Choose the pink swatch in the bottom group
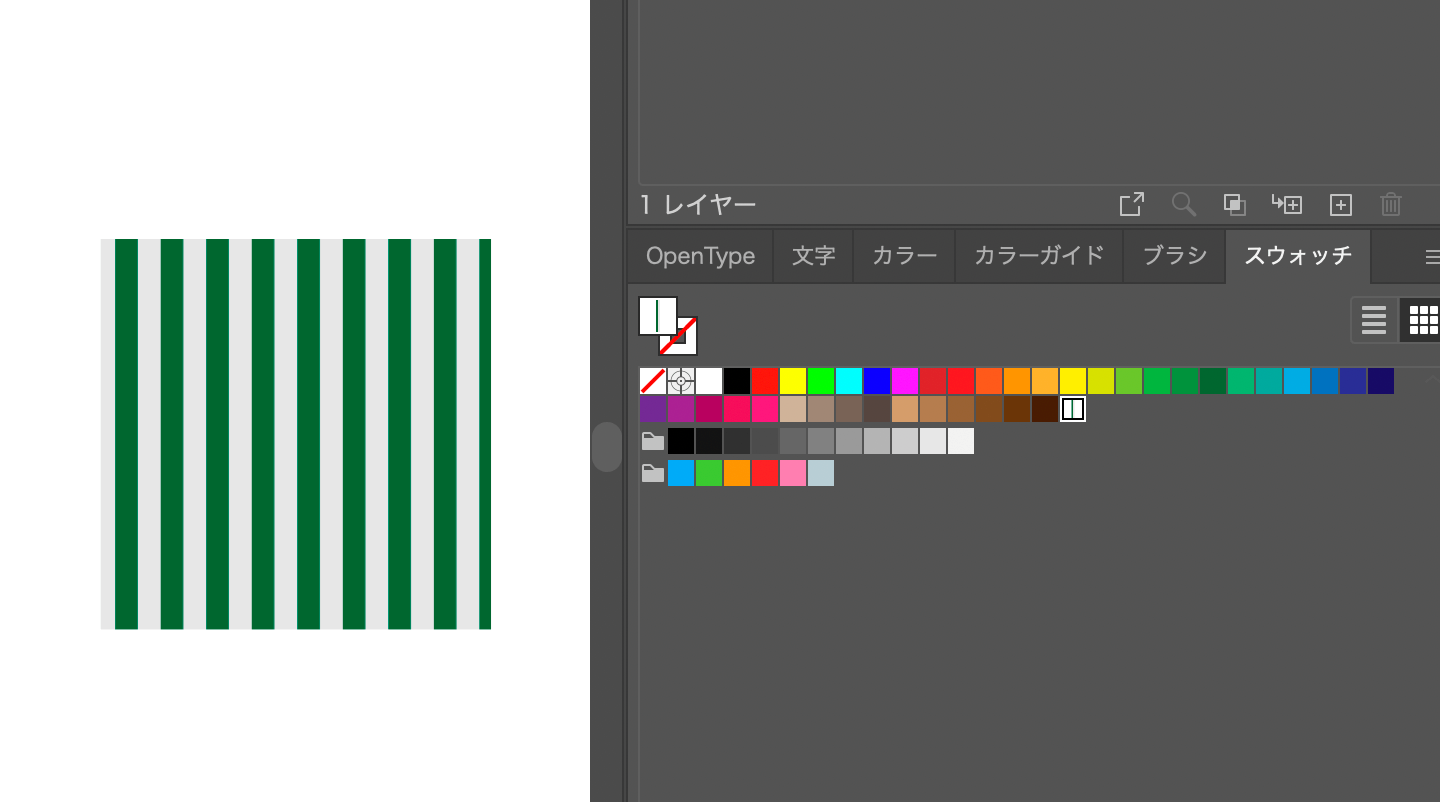1440x802 pixels. tap(792, 473)
